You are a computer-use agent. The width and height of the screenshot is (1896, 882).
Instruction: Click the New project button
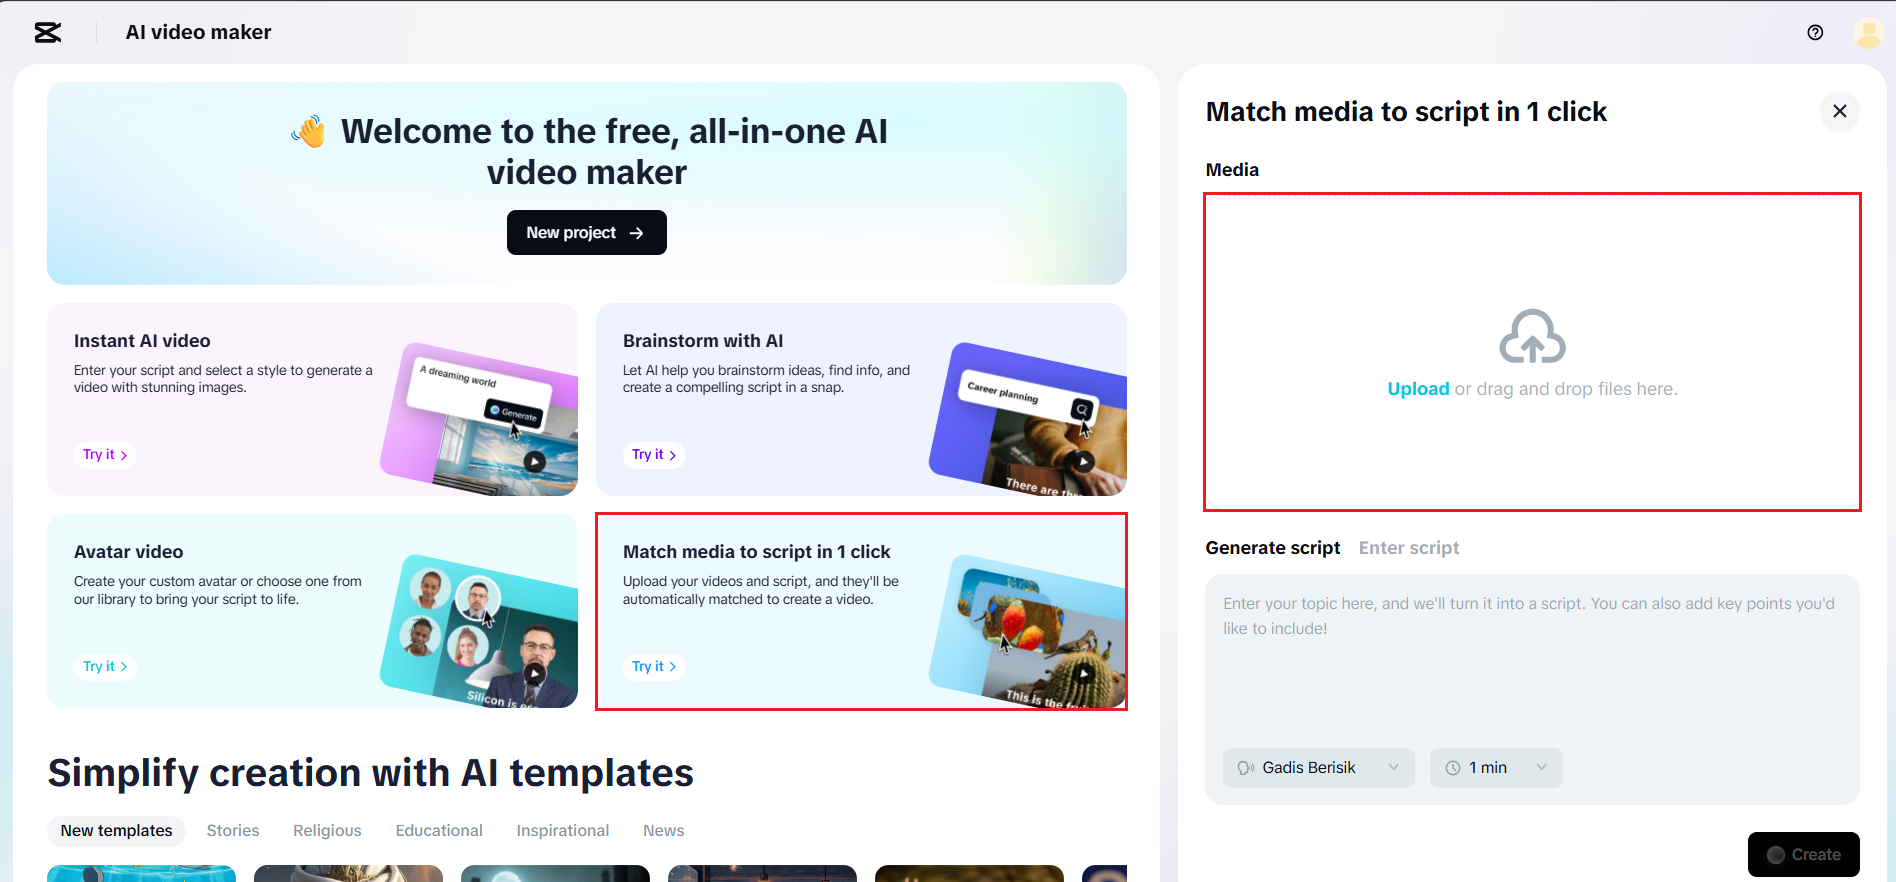coord(586,232)
